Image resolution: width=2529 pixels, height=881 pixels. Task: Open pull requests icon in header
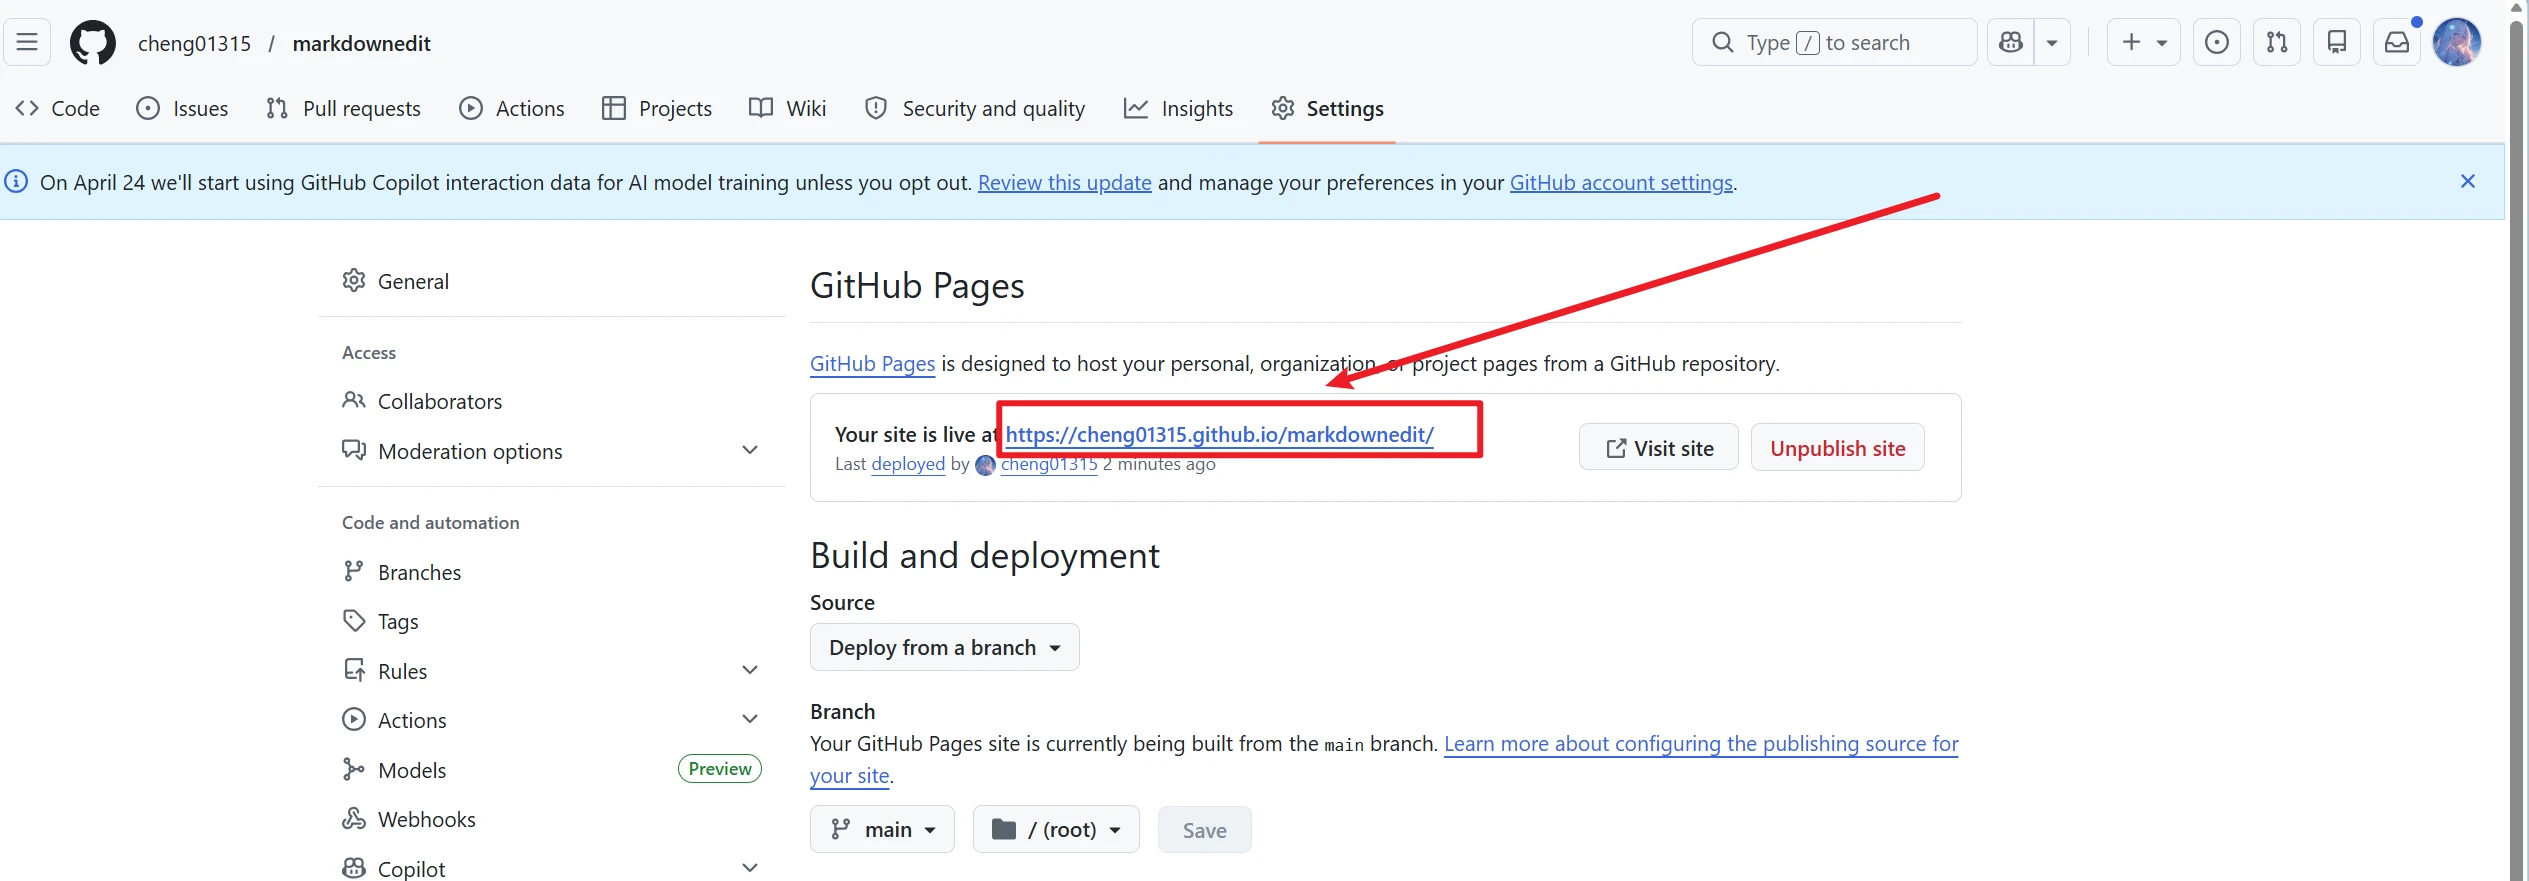click(2276, 42)
